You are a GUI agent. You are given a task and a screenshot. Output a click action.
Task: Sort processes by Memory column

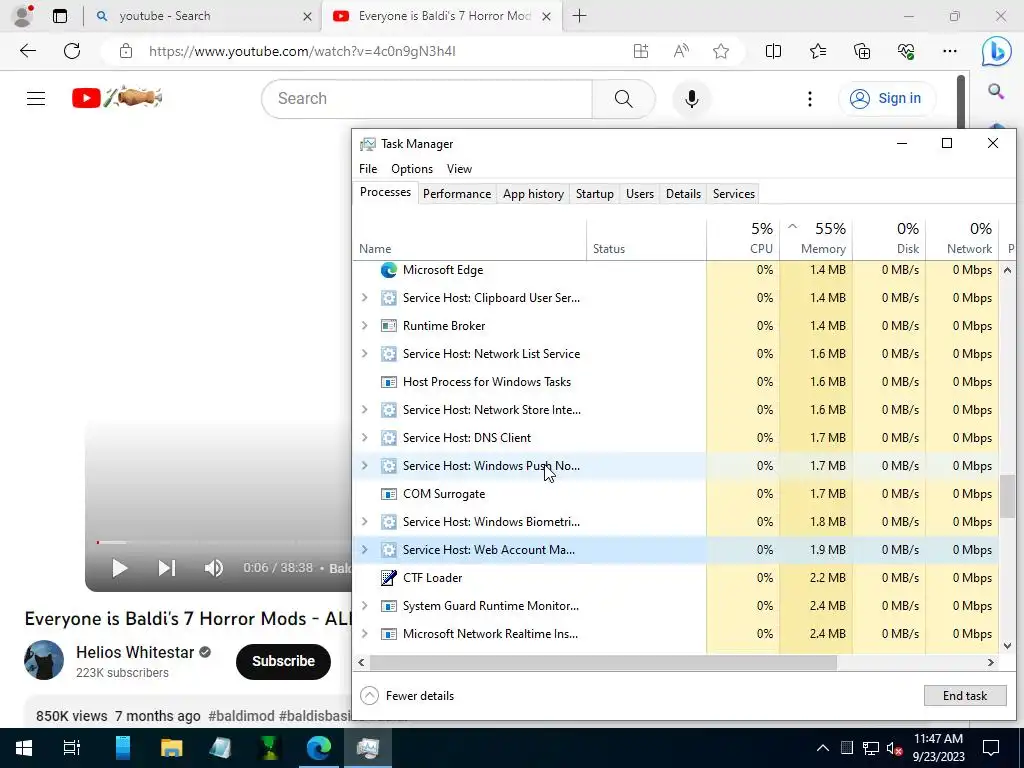(816, 238)
